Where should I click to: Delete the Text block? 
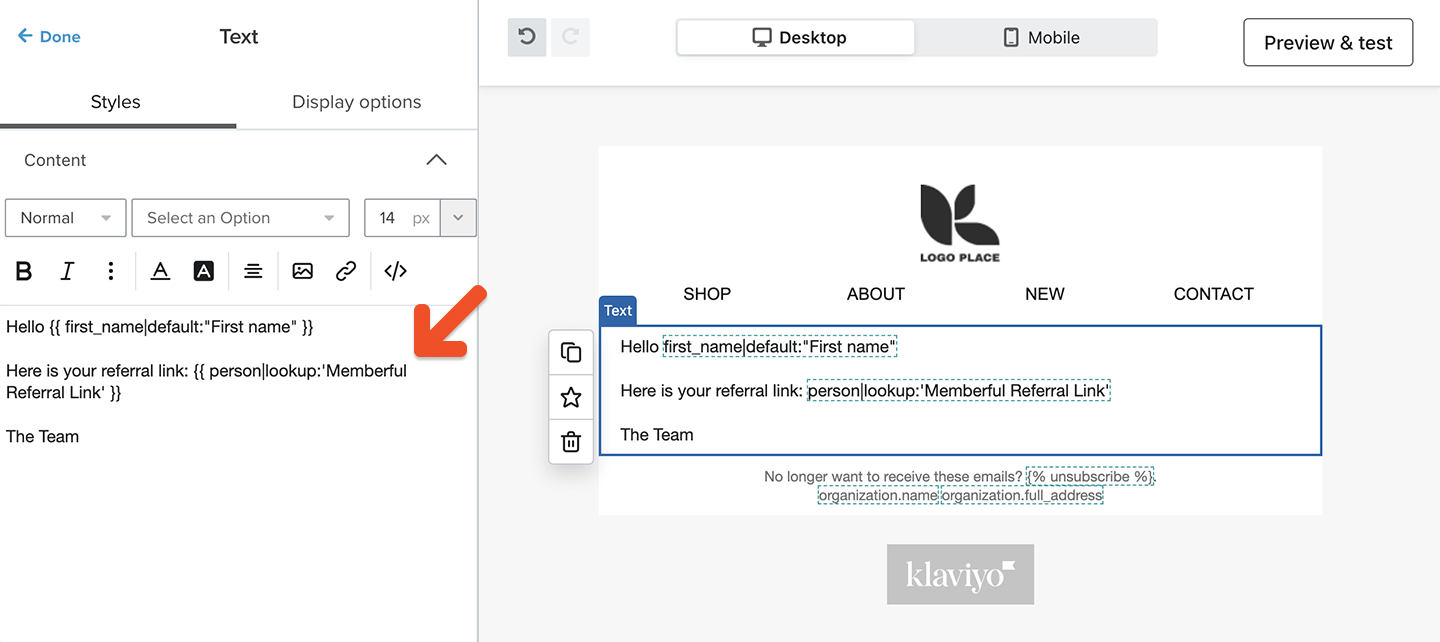[571, 441]
